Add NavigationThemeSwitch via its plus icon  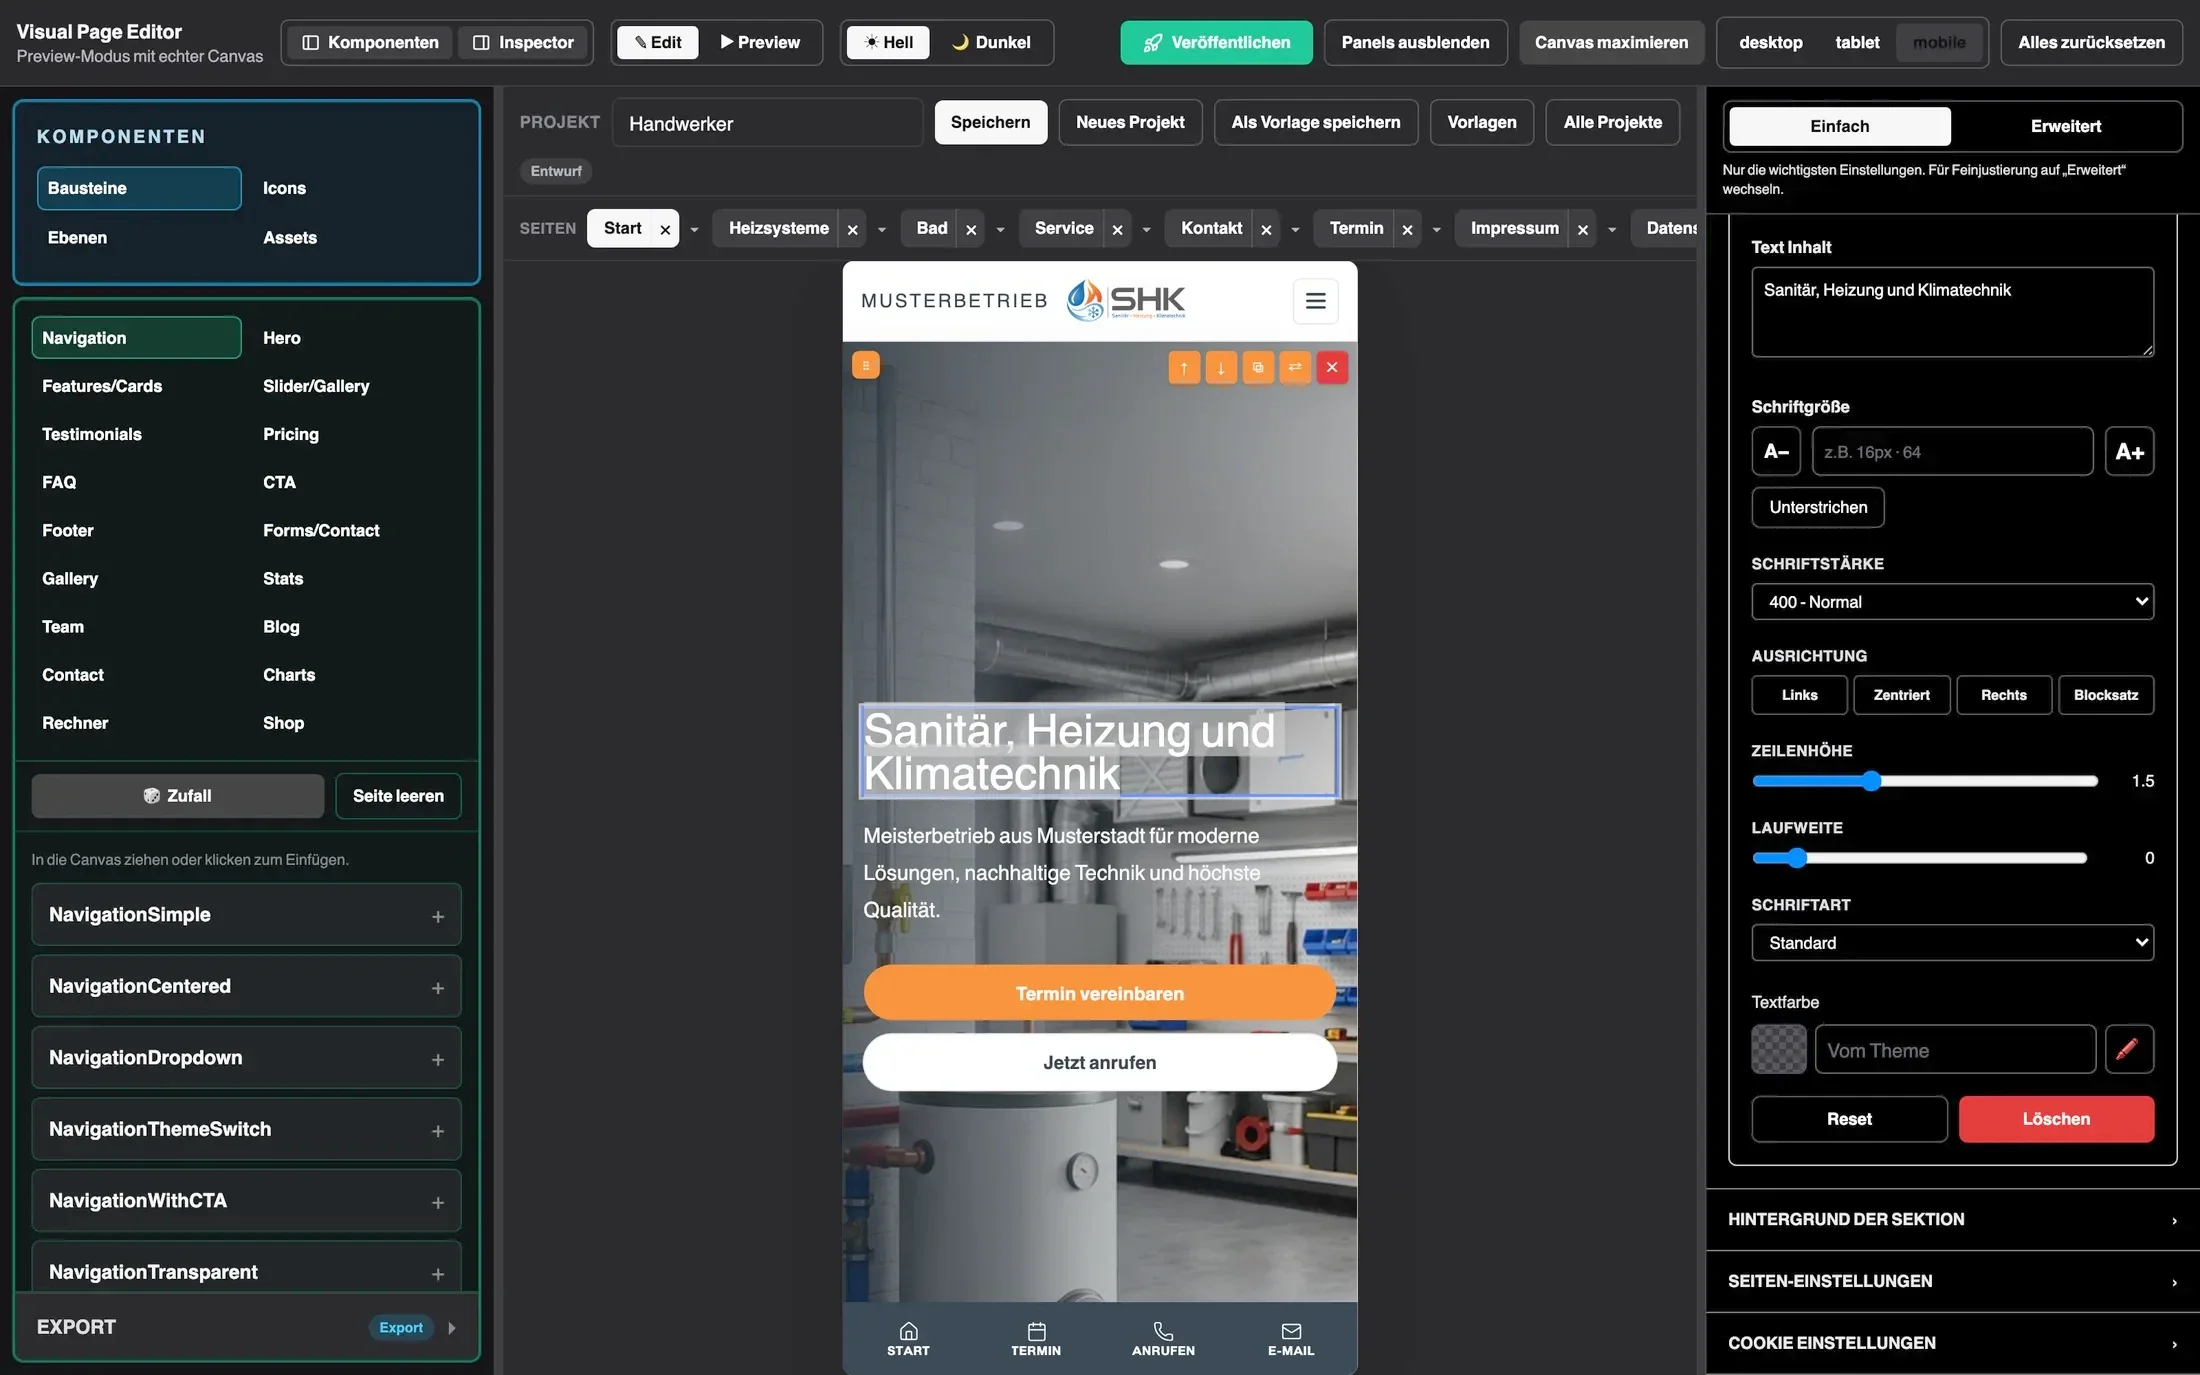(x=438, y=1131)
